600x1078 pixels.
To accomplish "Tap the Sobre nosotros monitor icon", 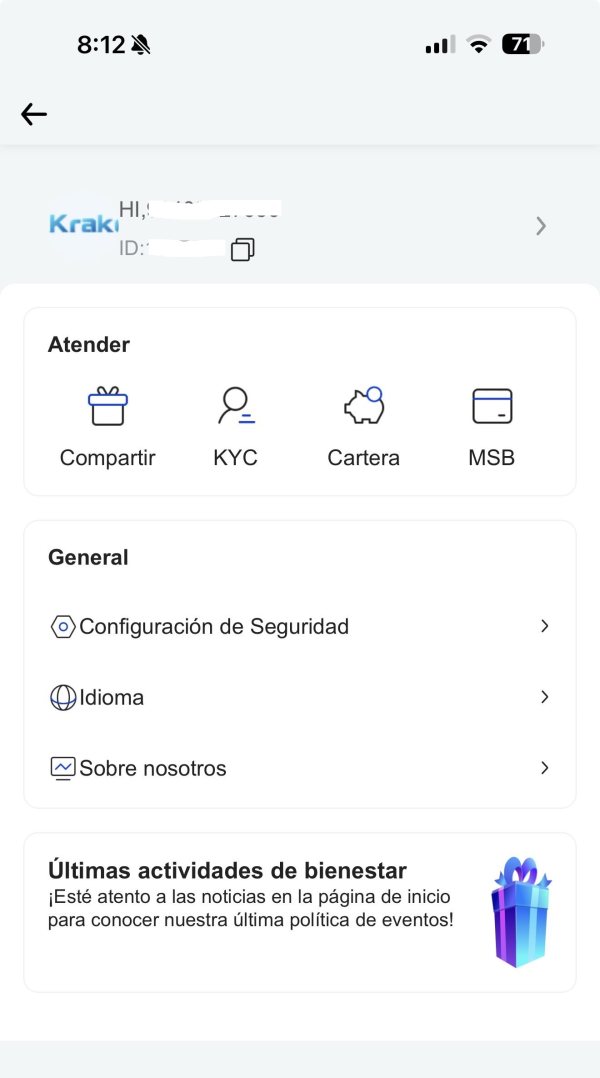I will [62, 769].
